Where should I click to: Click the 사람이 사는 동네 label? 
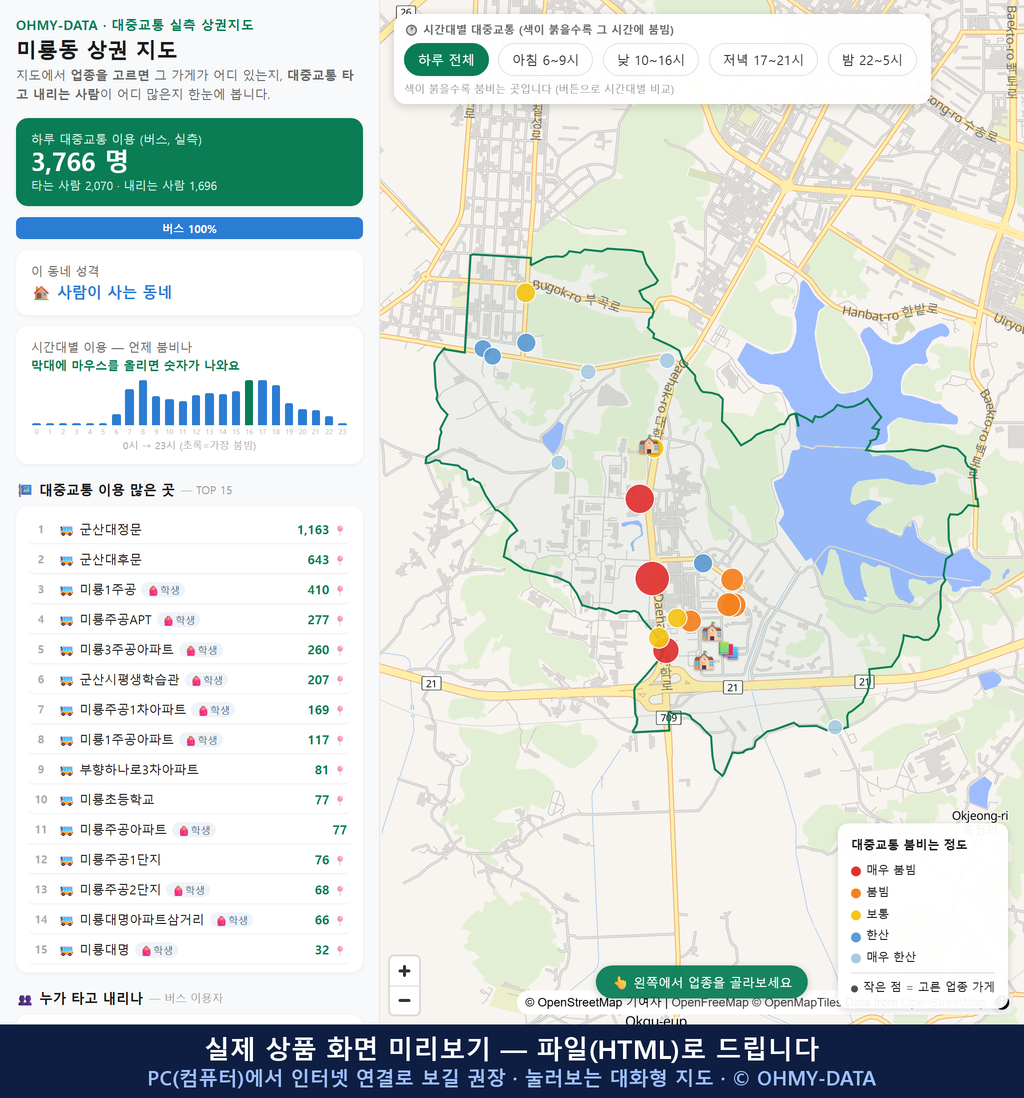click(x=114, y=293)
